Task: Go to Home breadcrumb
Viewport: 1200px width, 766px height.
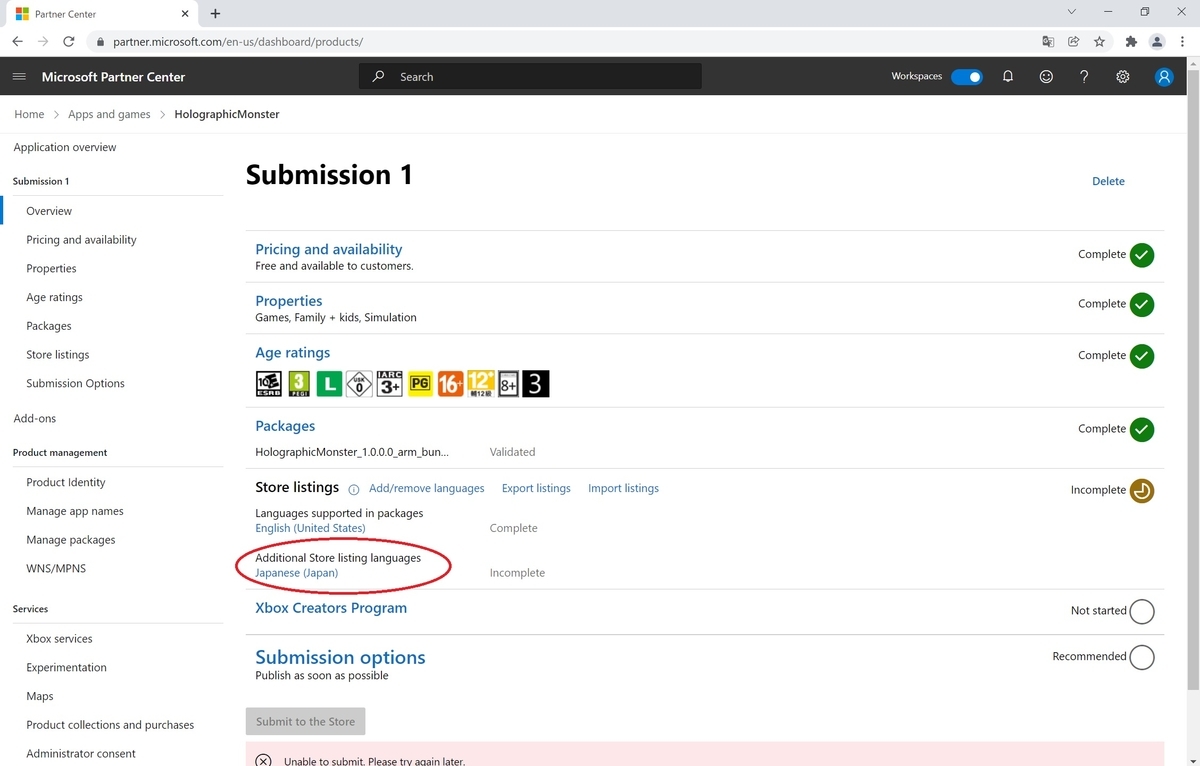Action: (29, 114)
